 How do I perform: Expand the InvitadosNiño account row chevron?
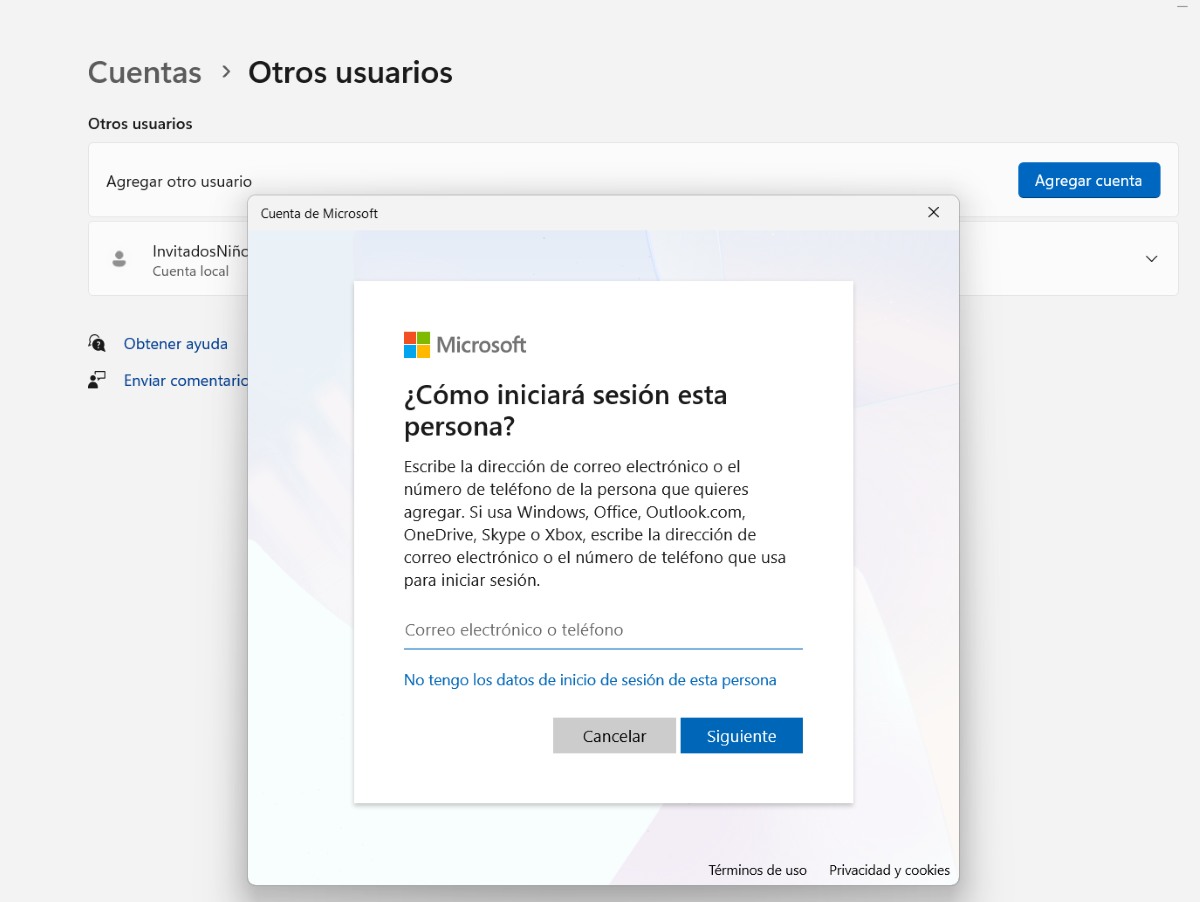click(1151, 259)
